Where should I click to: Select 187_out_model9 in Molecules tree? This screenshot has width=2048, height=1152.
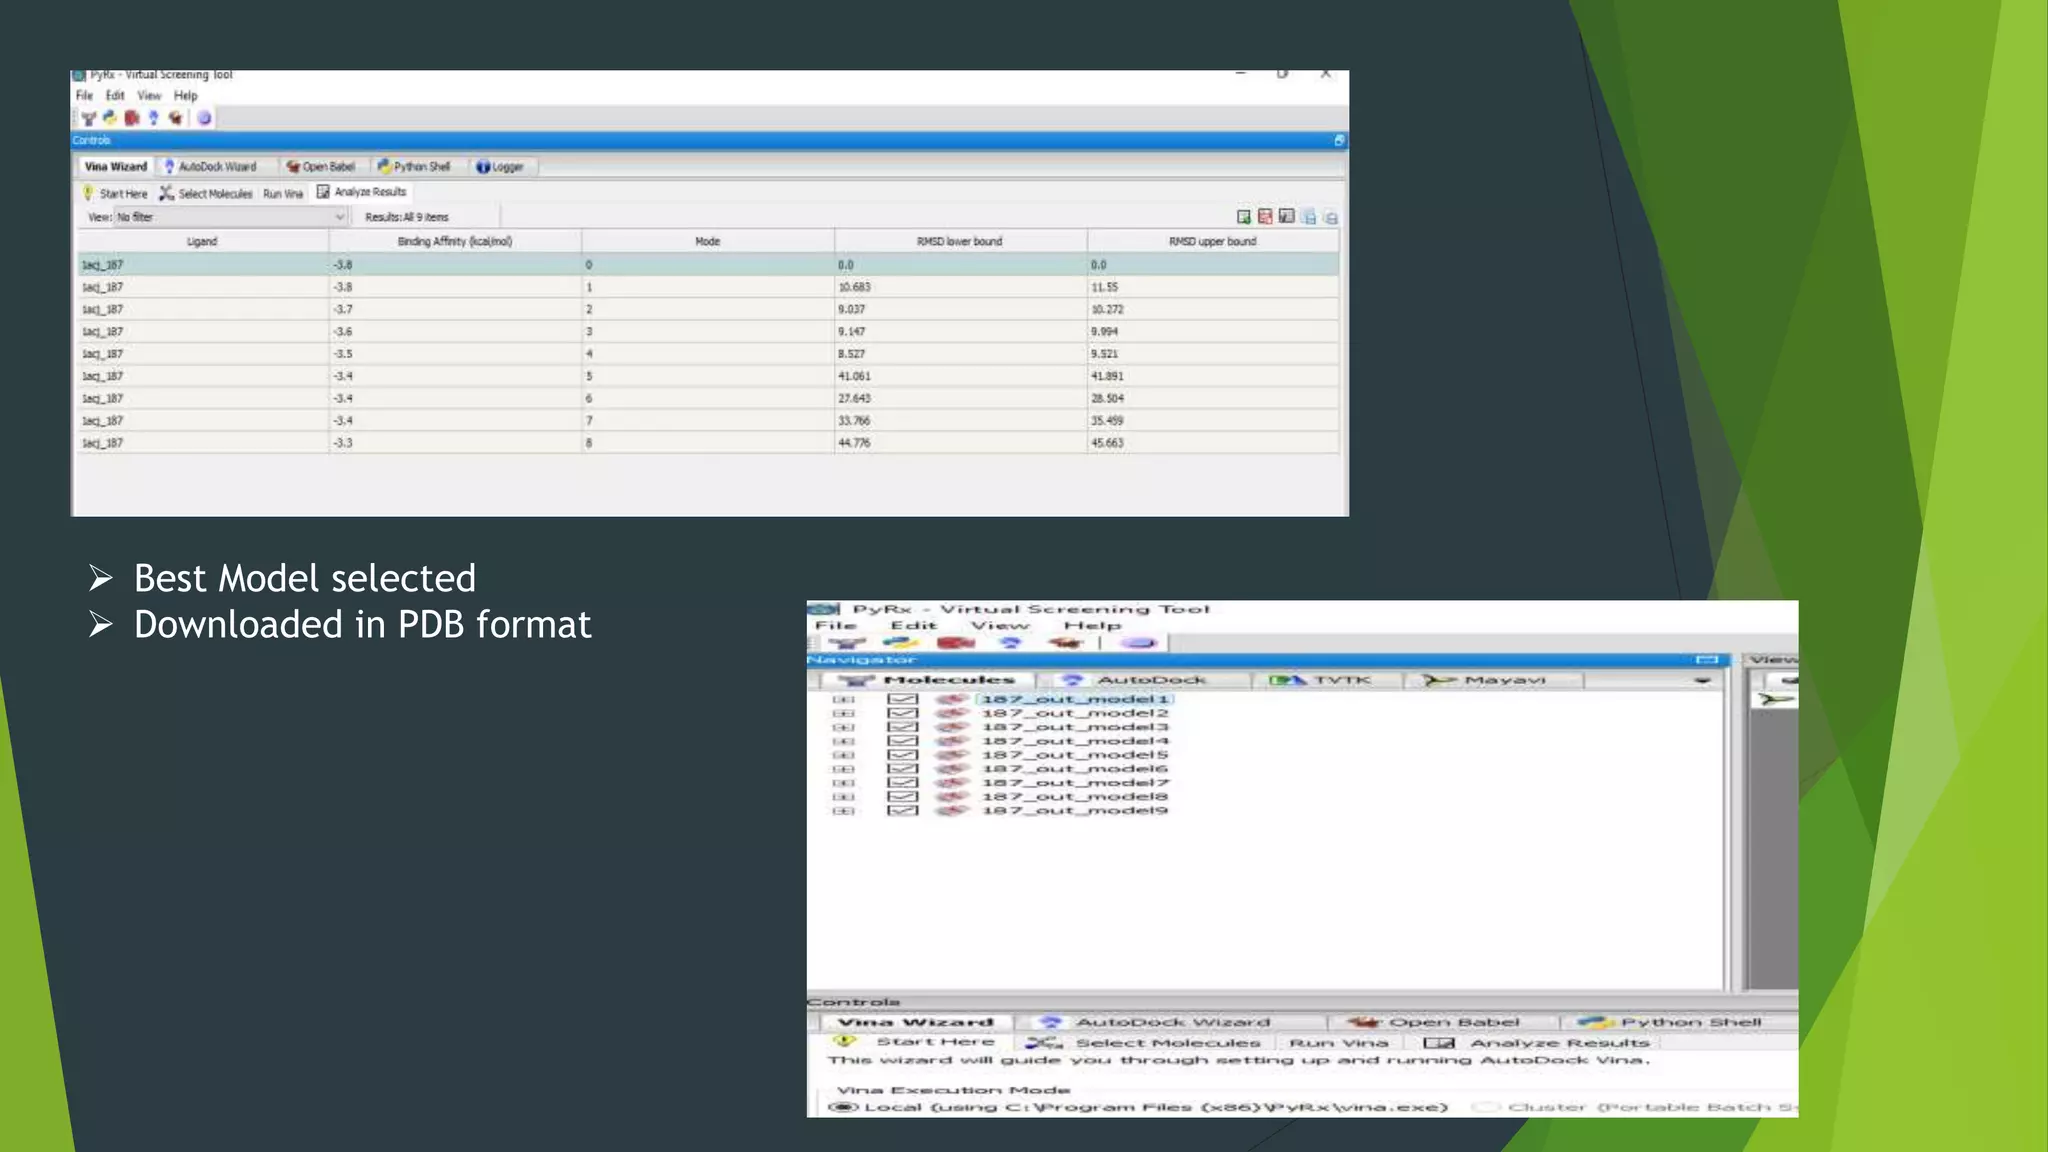pos(1074,811)
